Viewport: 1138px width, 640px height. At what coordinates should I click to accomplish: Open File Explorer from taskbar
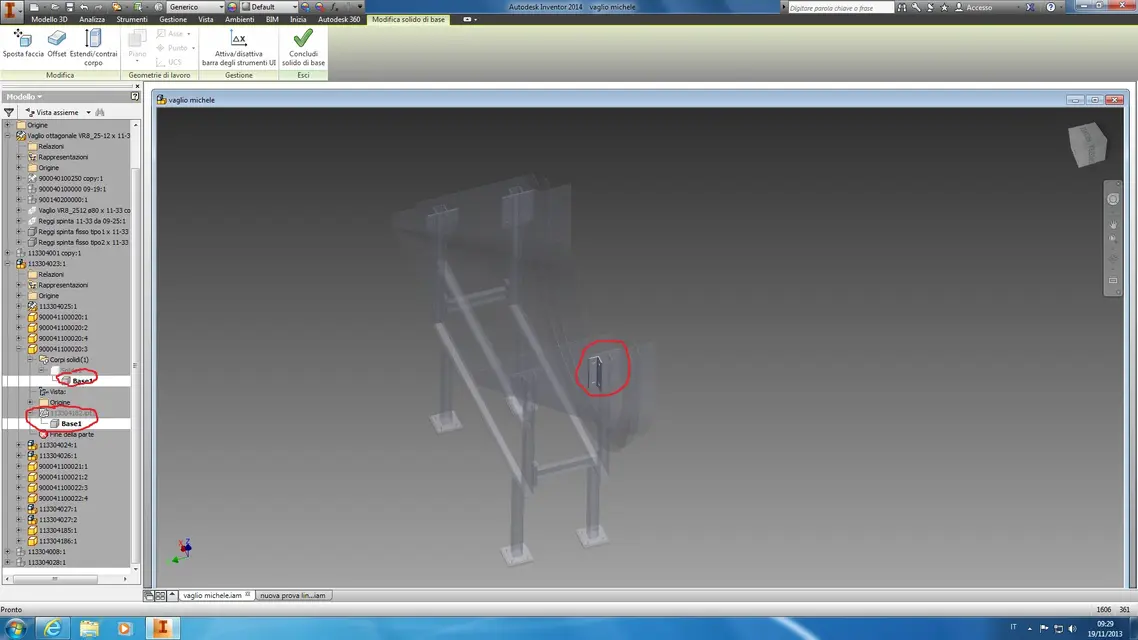click(x=89, y=628)
